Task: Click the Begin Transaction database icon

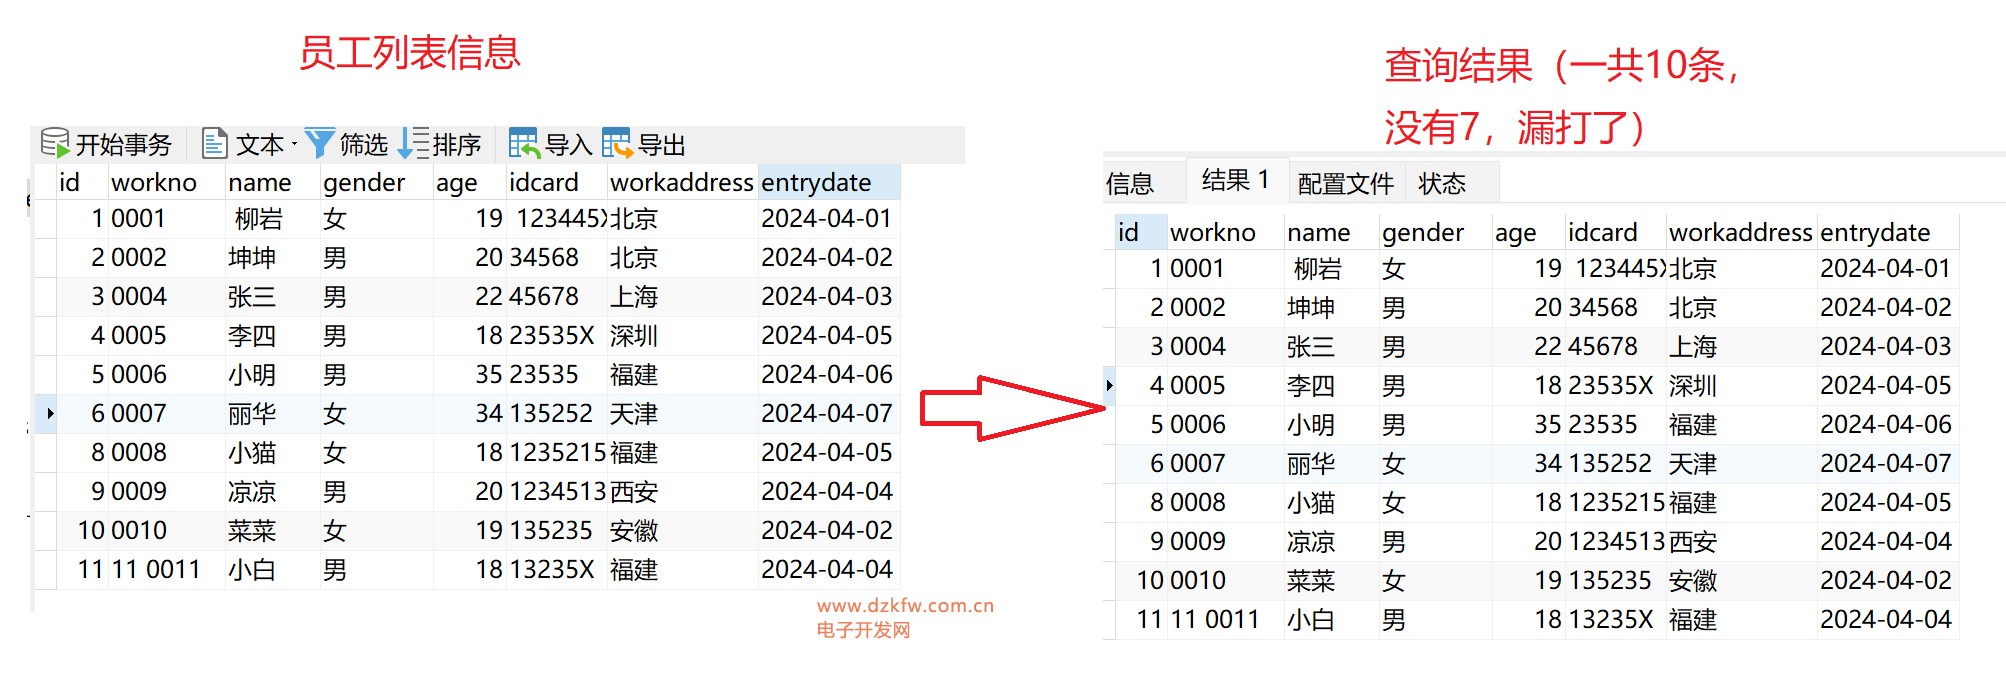Action: pos(55,144)
